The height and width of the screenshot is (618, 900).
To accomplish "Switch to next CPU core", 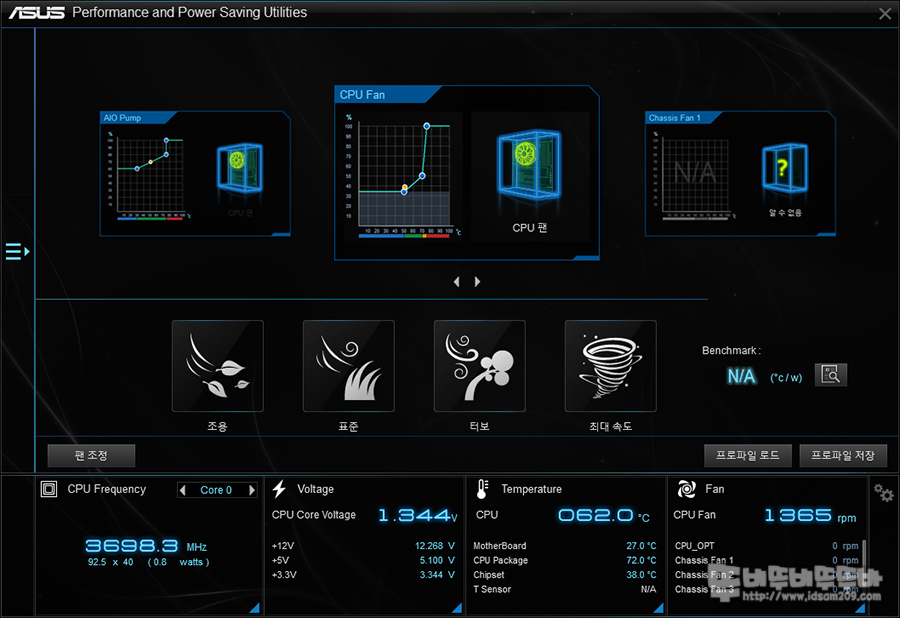I will pyautogui.click(x=251, y=490).
